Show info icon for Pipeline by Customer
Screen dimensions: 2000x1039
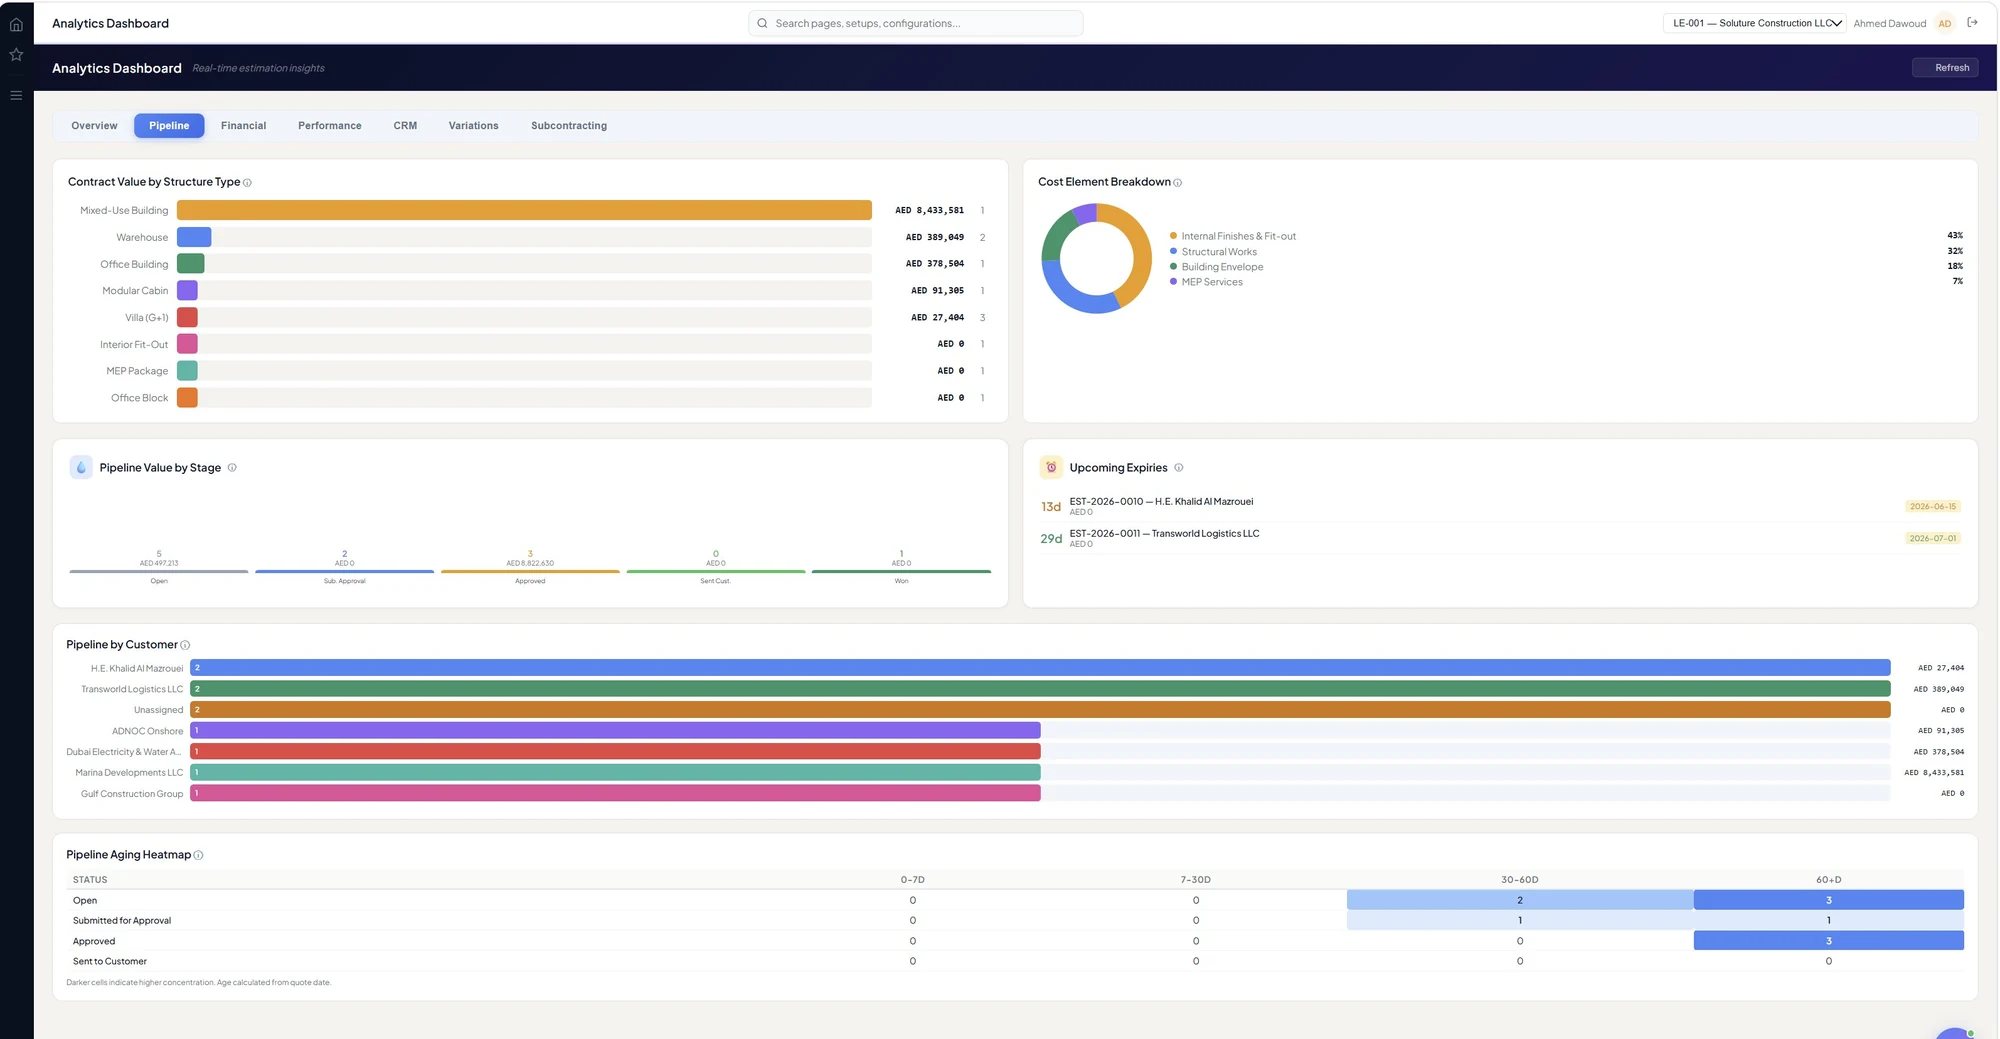185,645
